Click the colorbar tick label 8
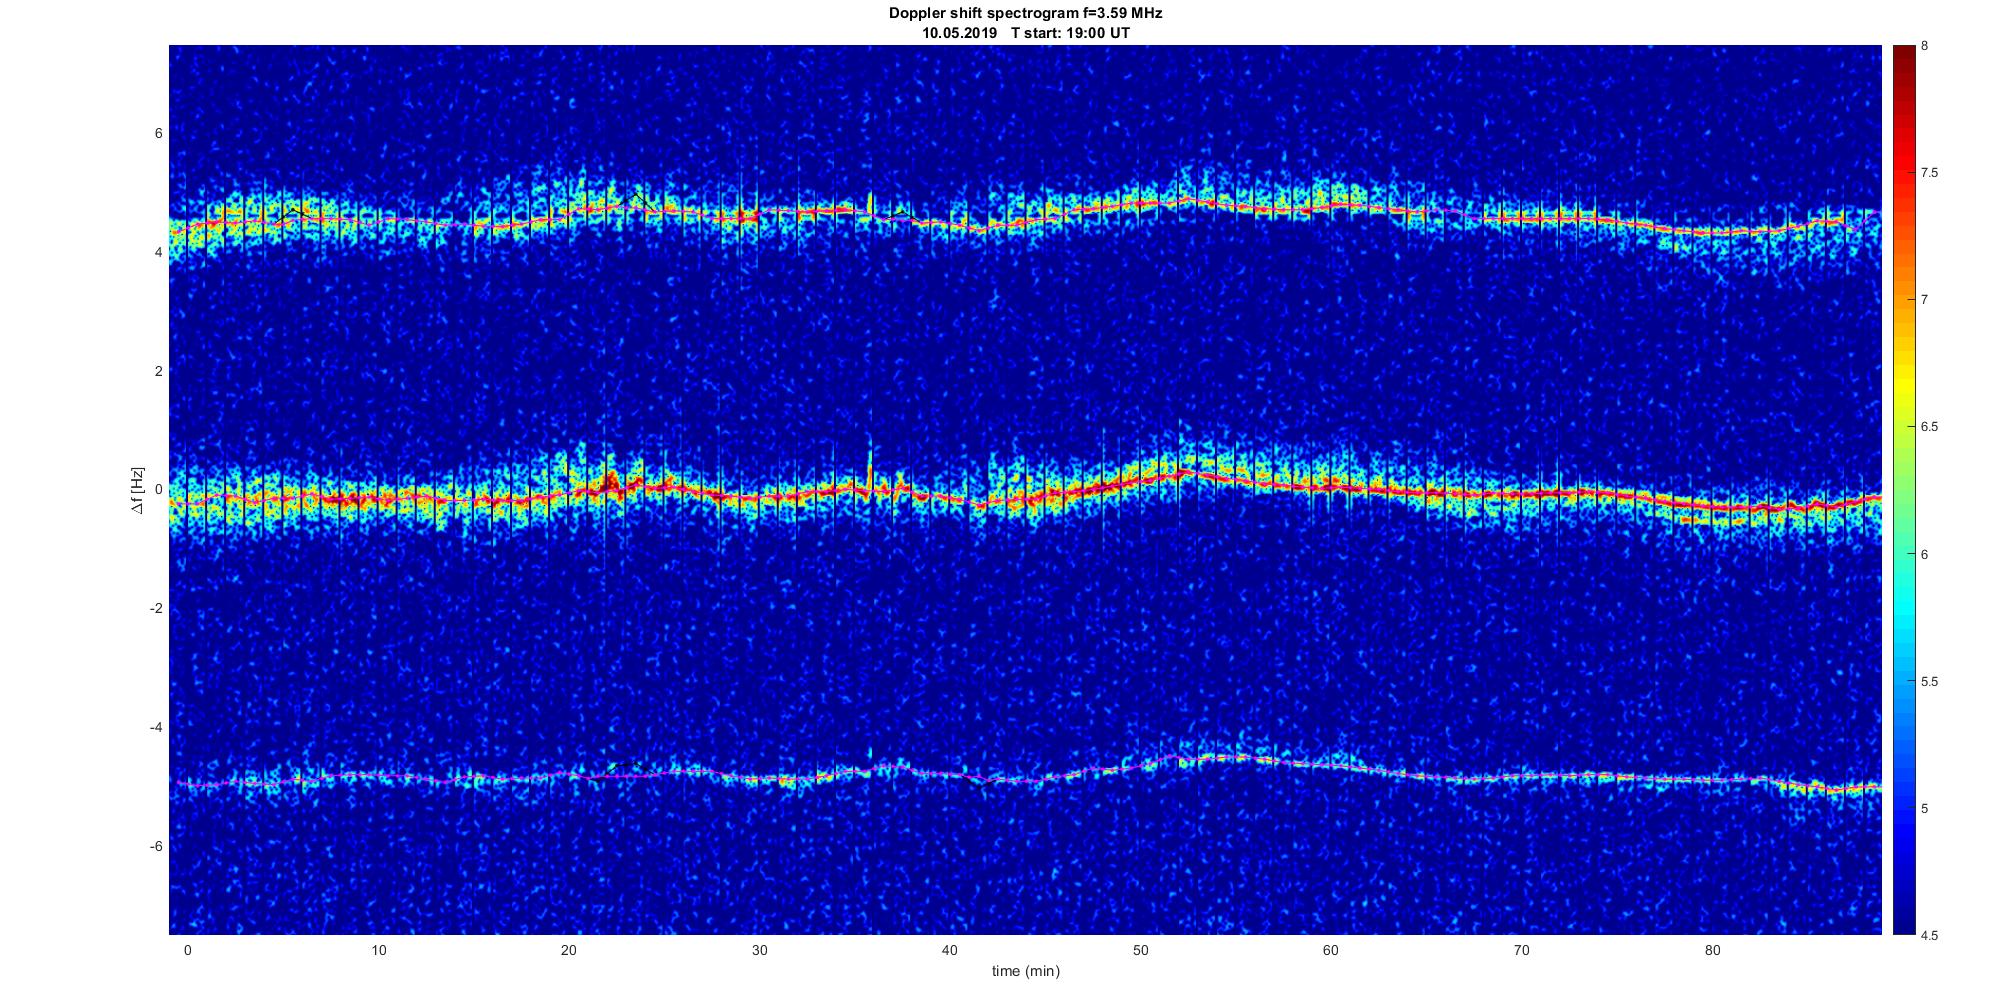Image resolution: width=2000 pixels, height=1003 pixels. tap(1925, 46)
